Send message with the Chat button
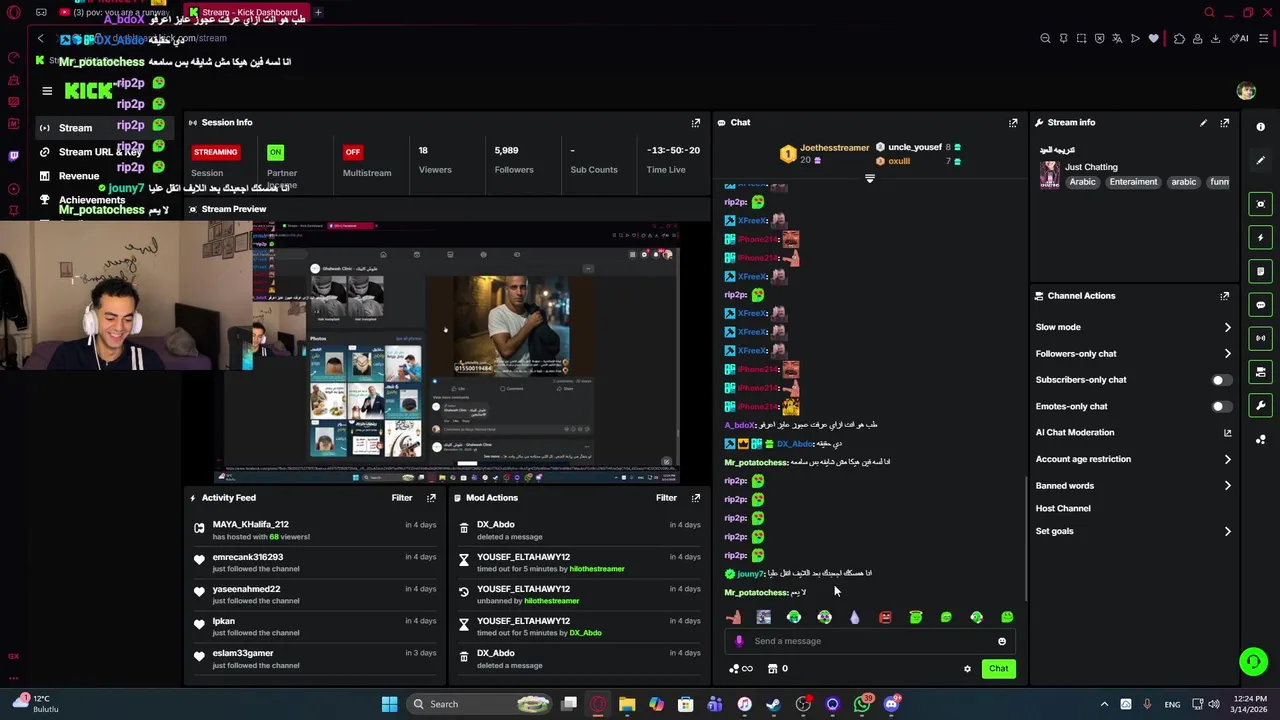 999,669
